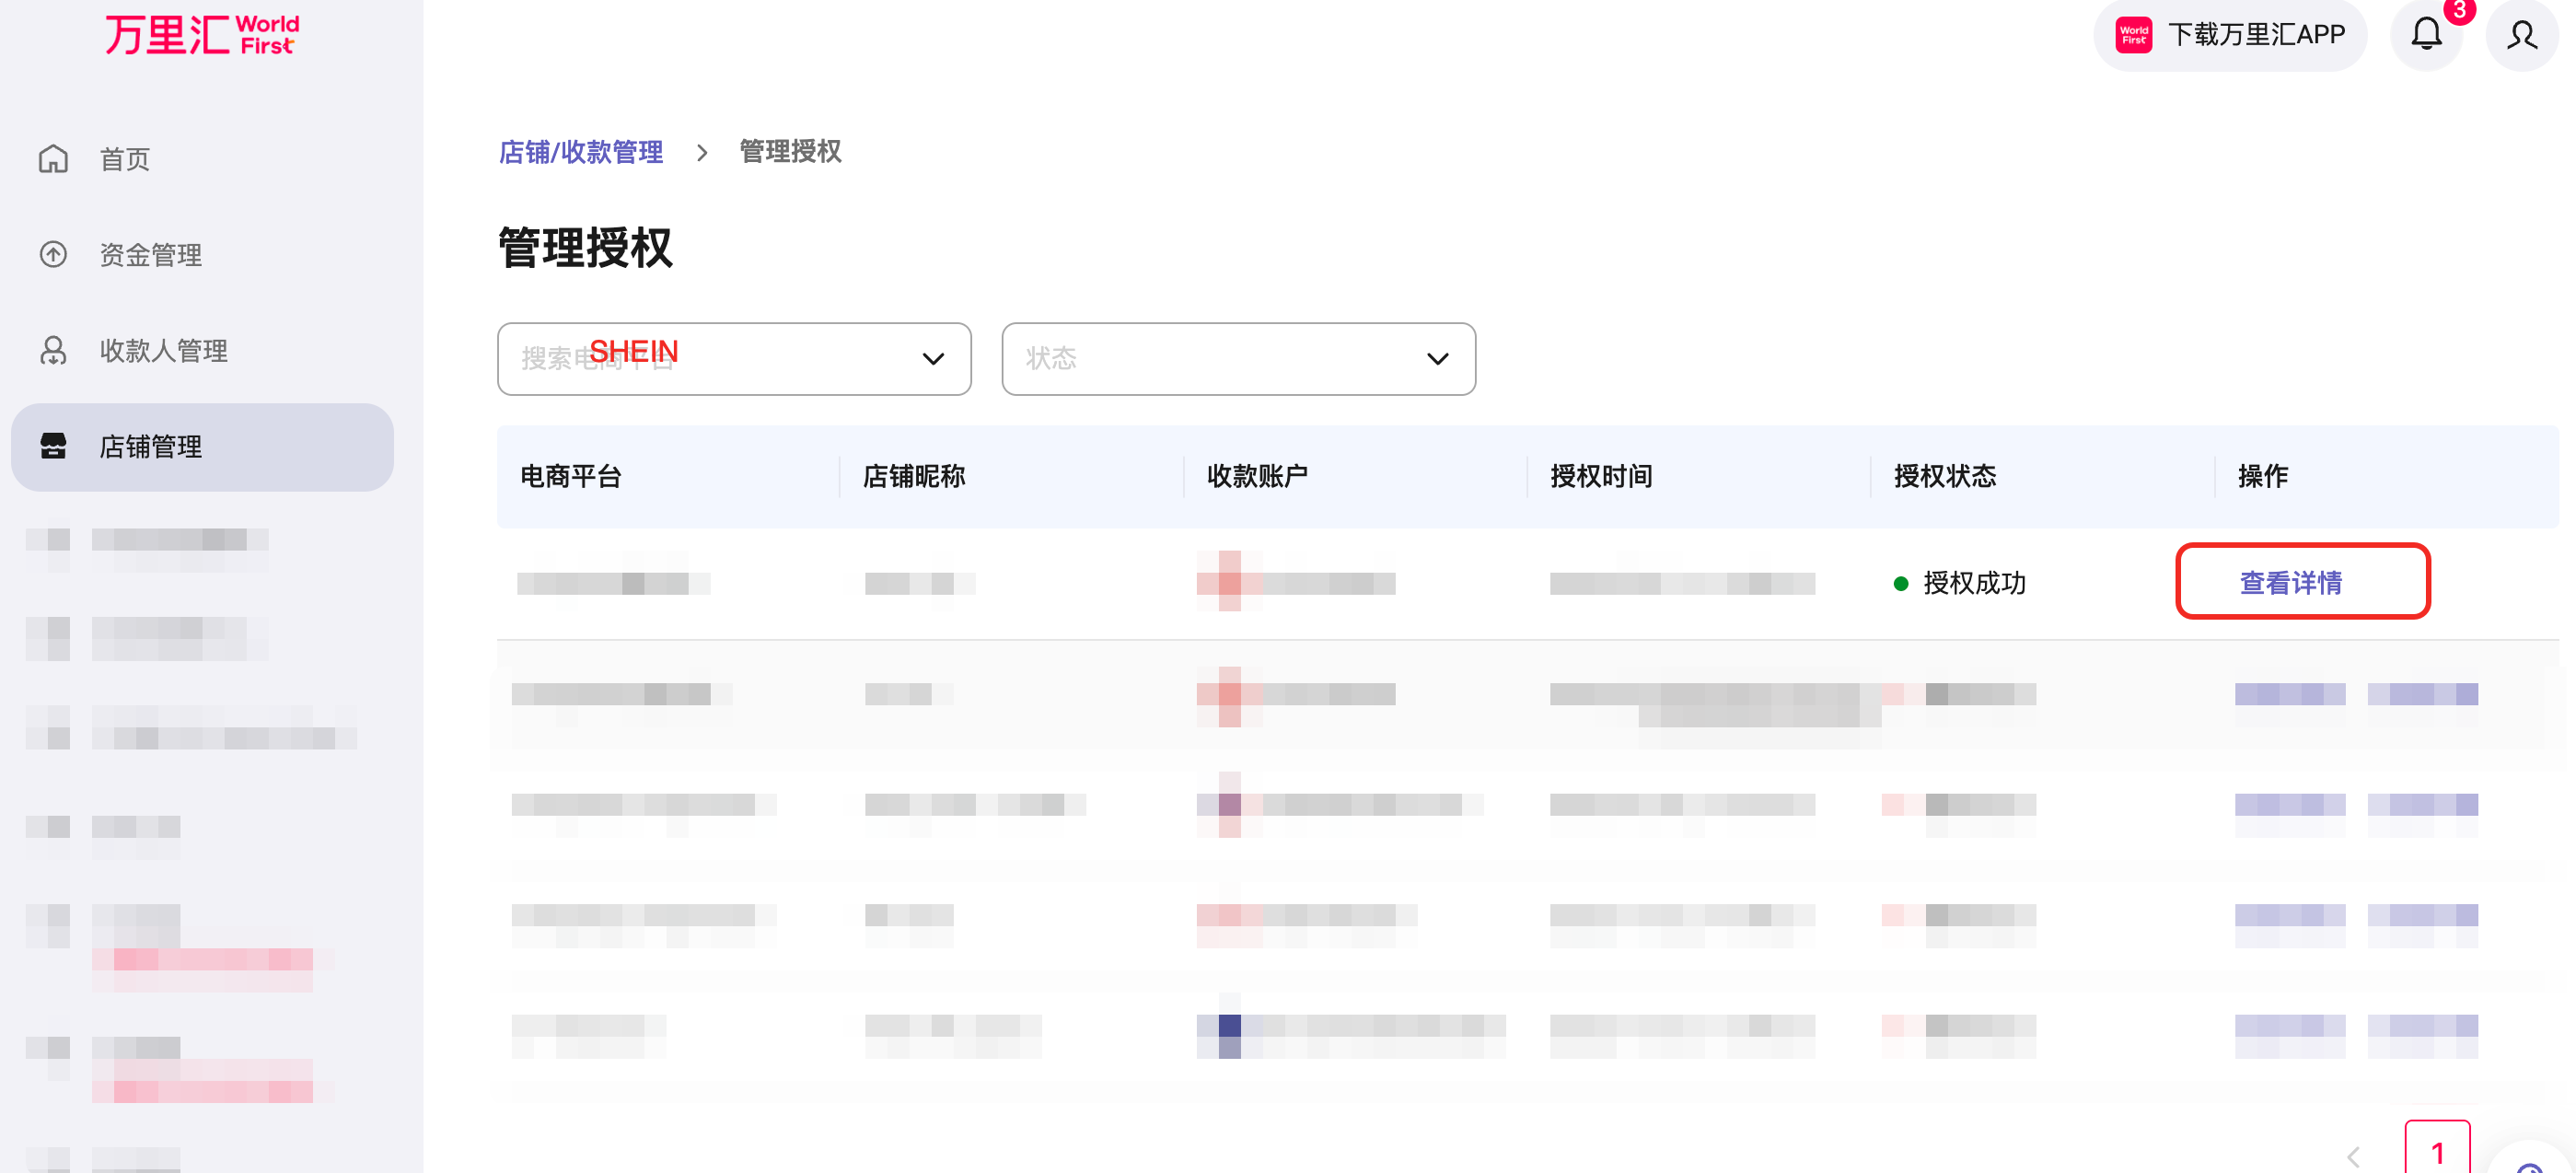
Task: Select page 1 in pagination
Action: click(x=2436, y=1152)
